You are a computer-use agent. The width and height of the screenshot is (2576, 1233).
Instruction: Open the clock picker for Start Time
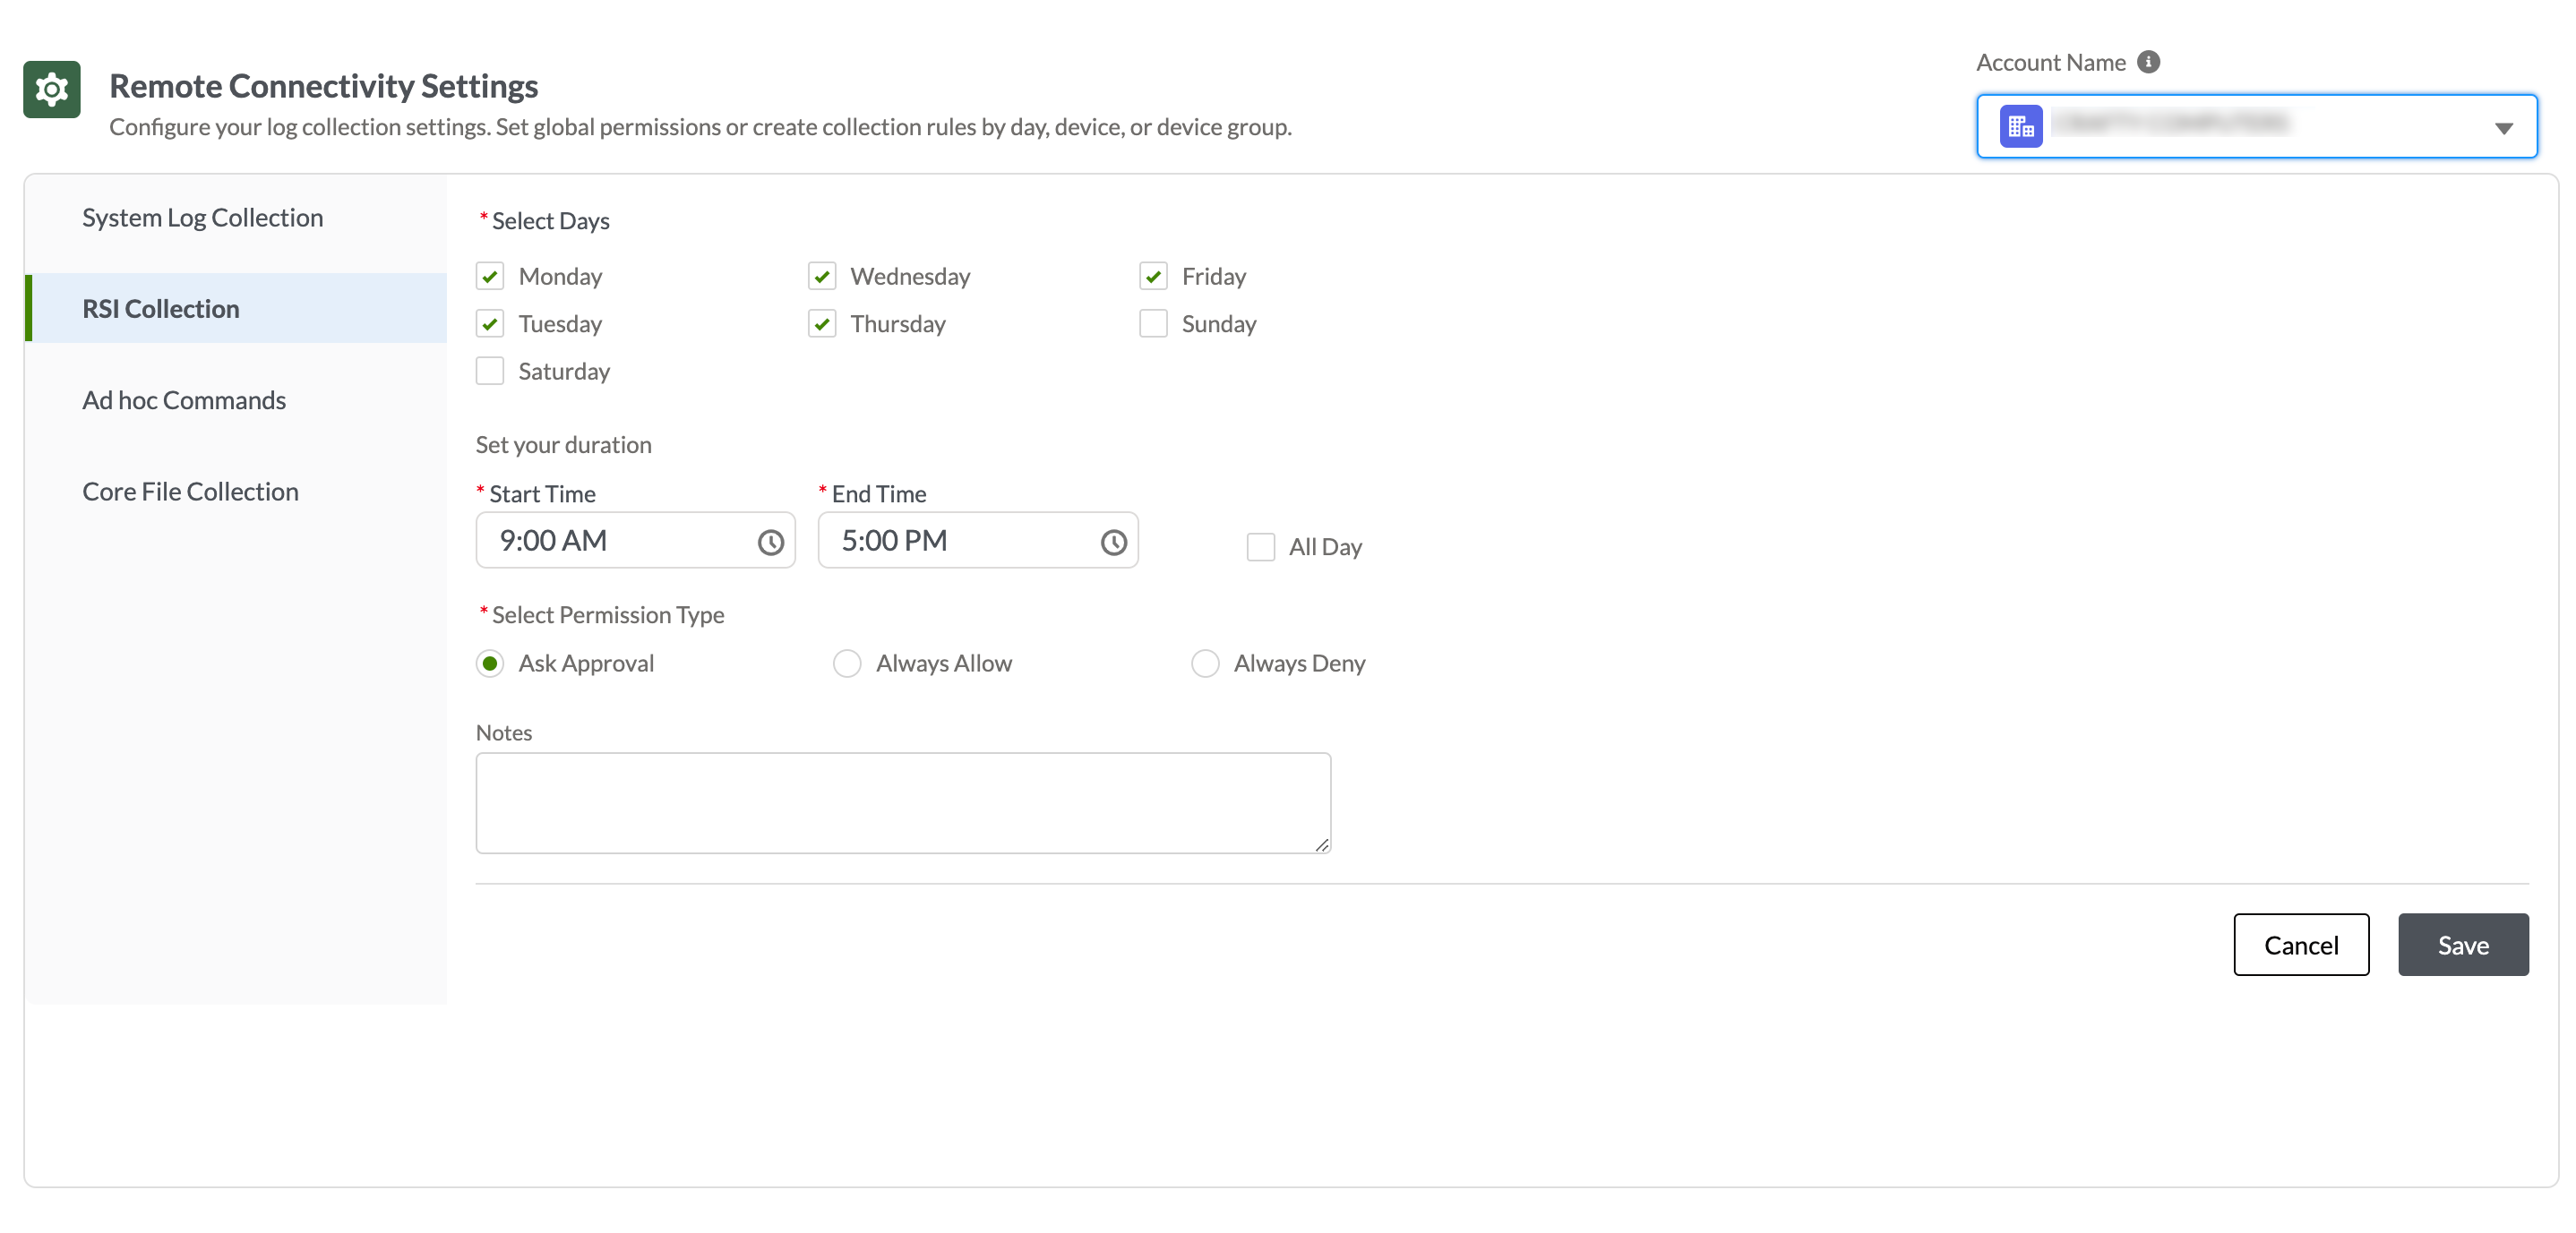[x=770, y=542]
